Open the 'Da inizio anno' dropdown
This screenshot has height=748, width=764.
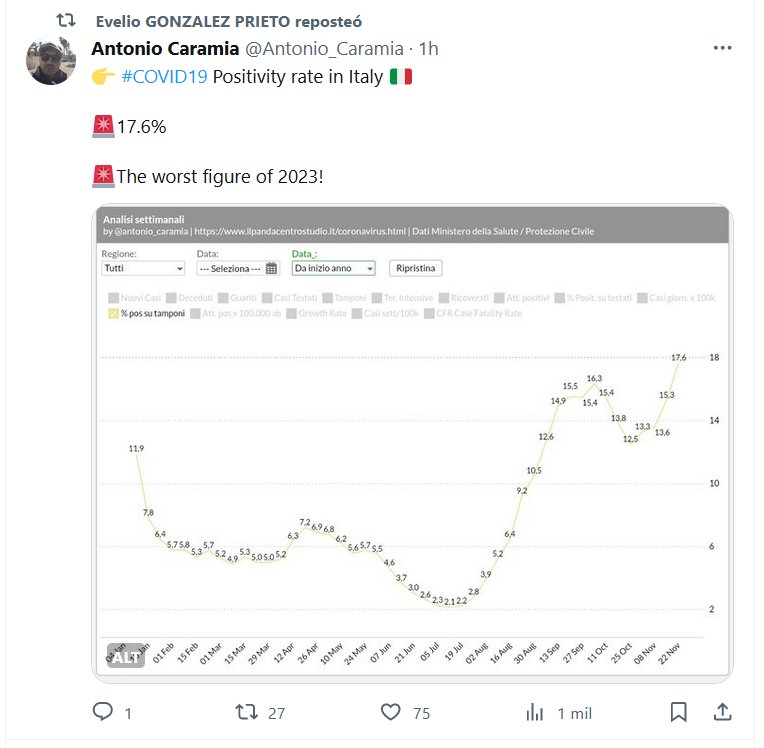tap(333, 268)
